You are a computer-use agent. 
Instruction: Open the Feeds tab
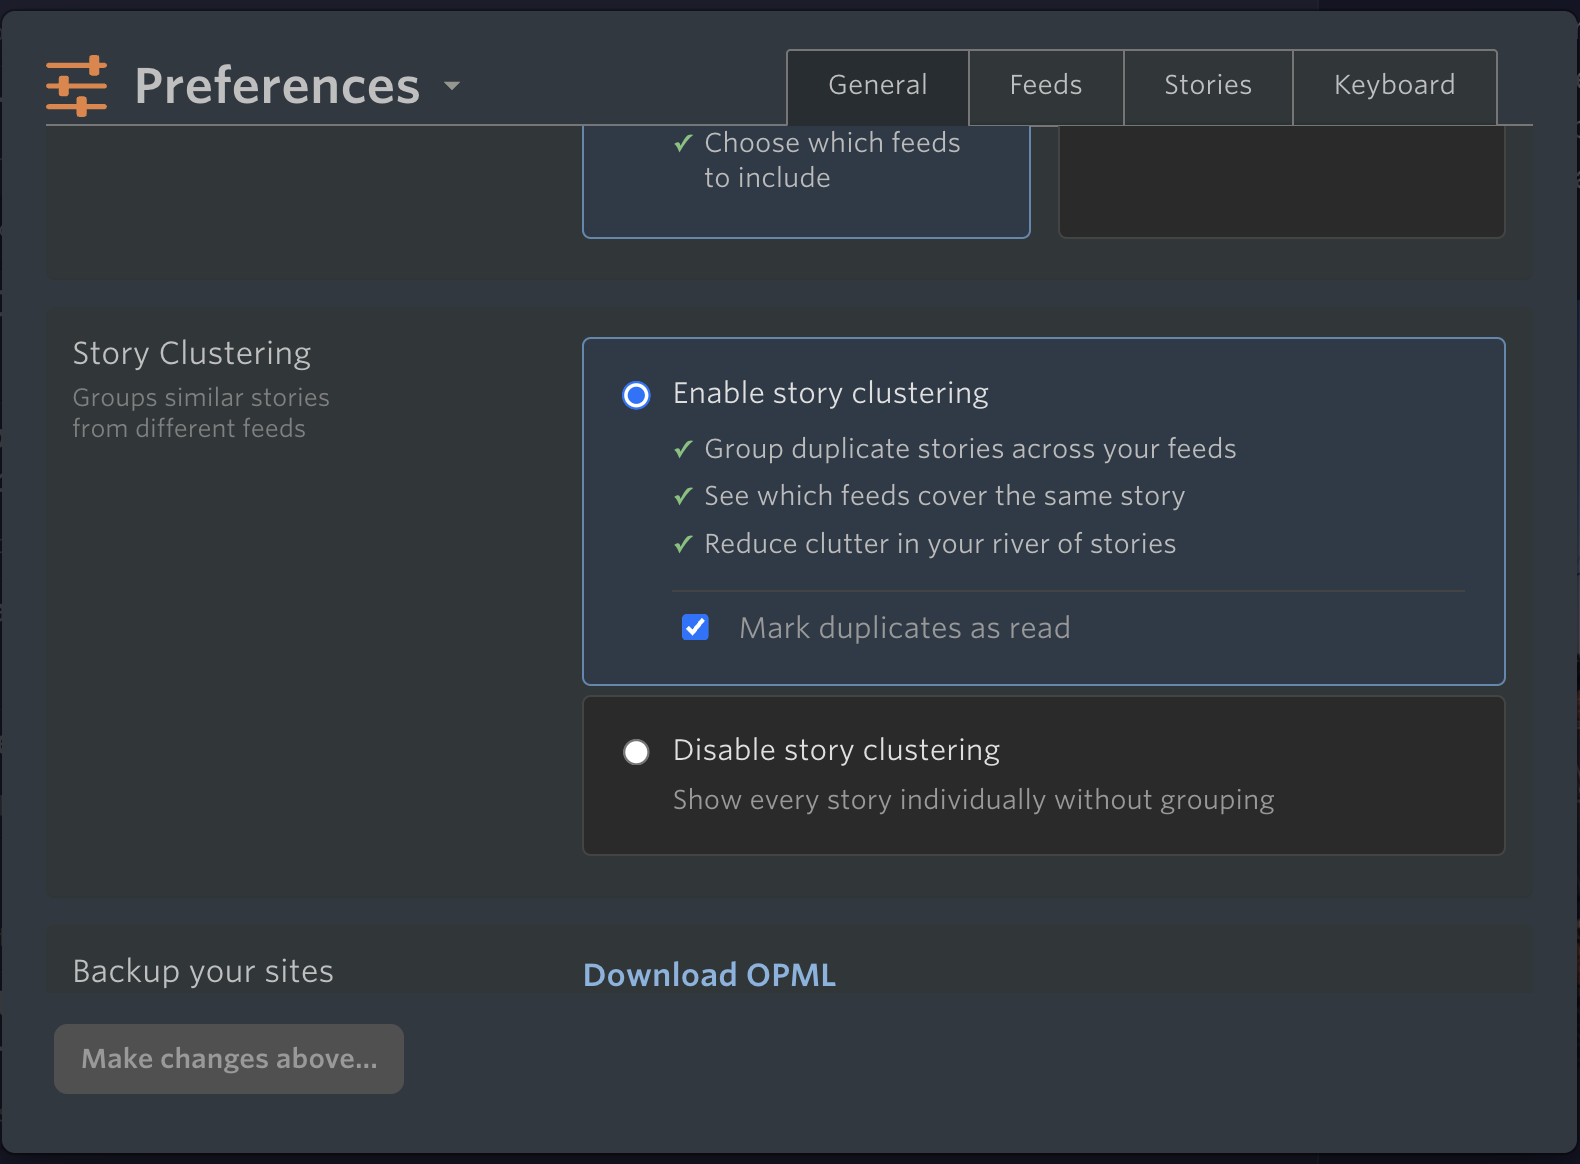point(1045,86)
